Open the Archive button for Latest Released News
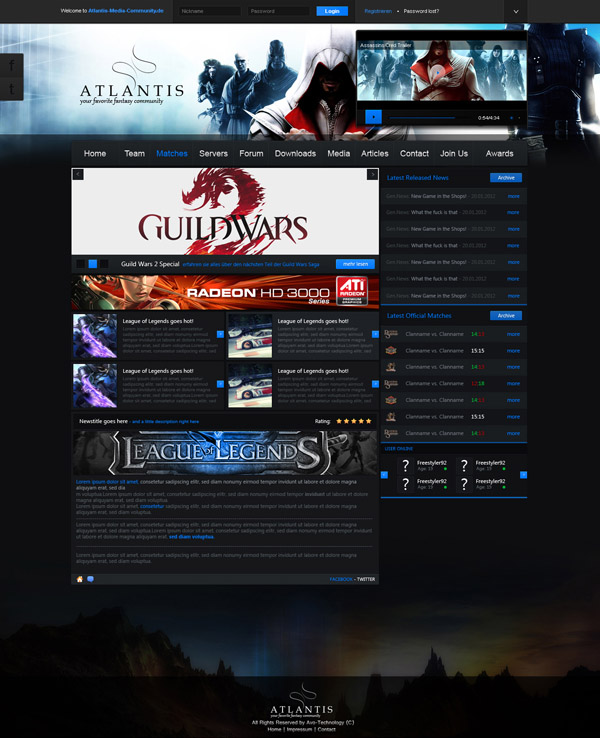This screenshot has height=738, width=600. (x=506, y=177)
